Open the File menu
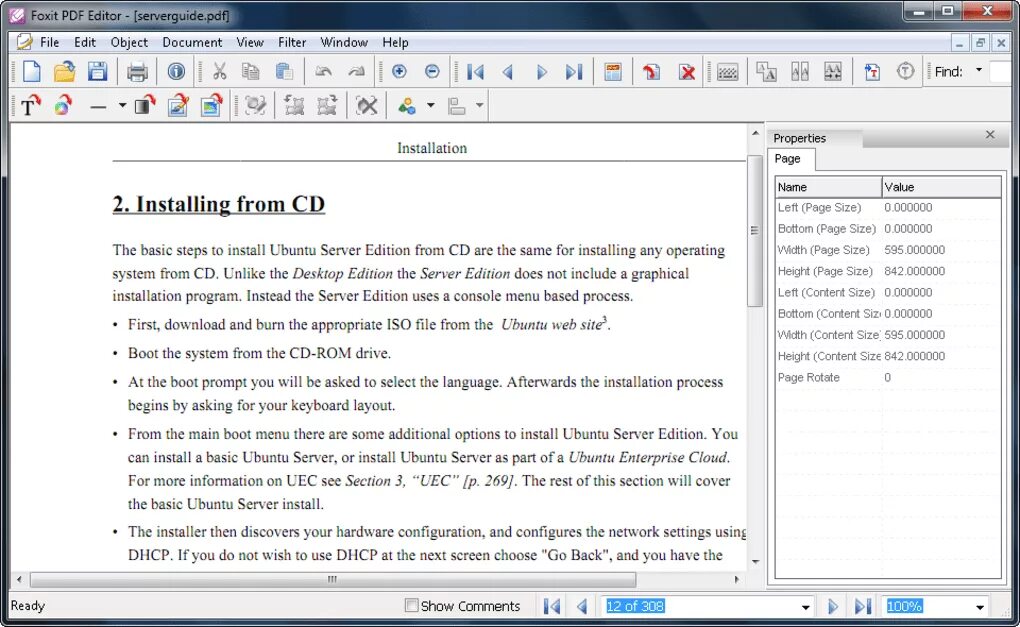The height and width of the screenshot is (627, 1020). (x=49, y=42)
